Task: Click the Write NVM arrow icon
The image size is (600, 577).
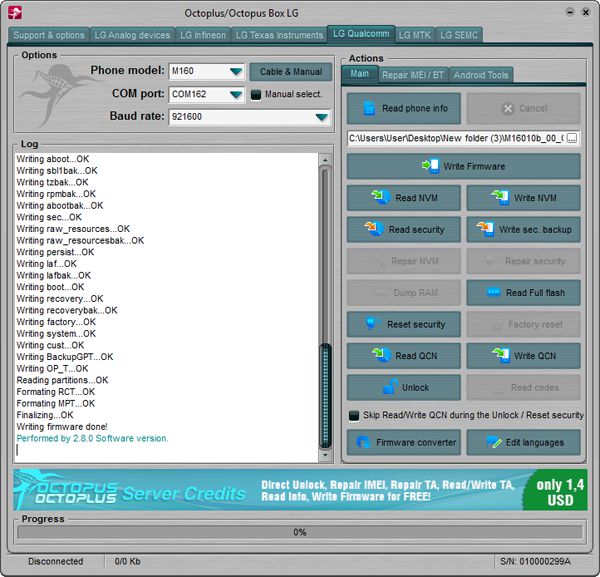Action: [x=500, y=197]
